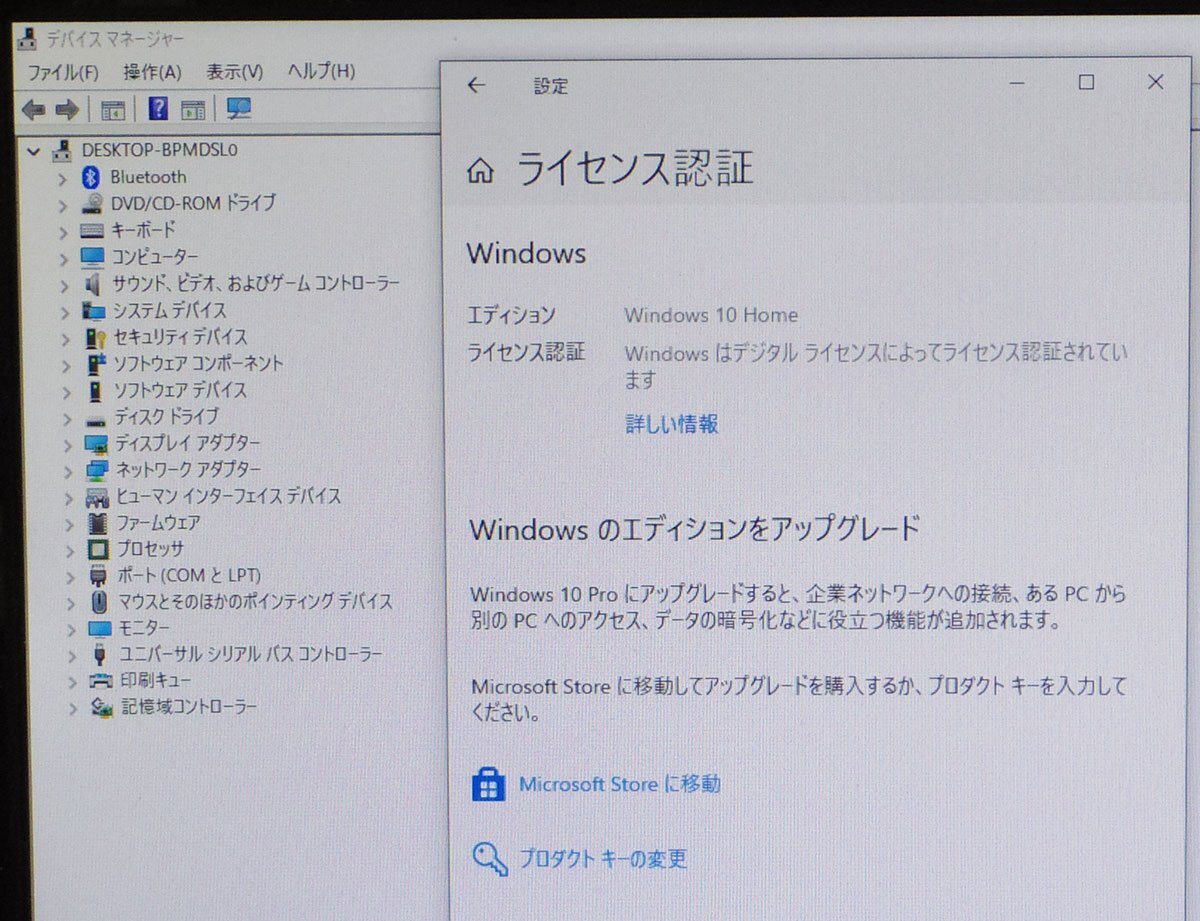The image size is (1200, 921).
Task: Click the mouse and pointing devices icon
Action: [x=99, y=602]
